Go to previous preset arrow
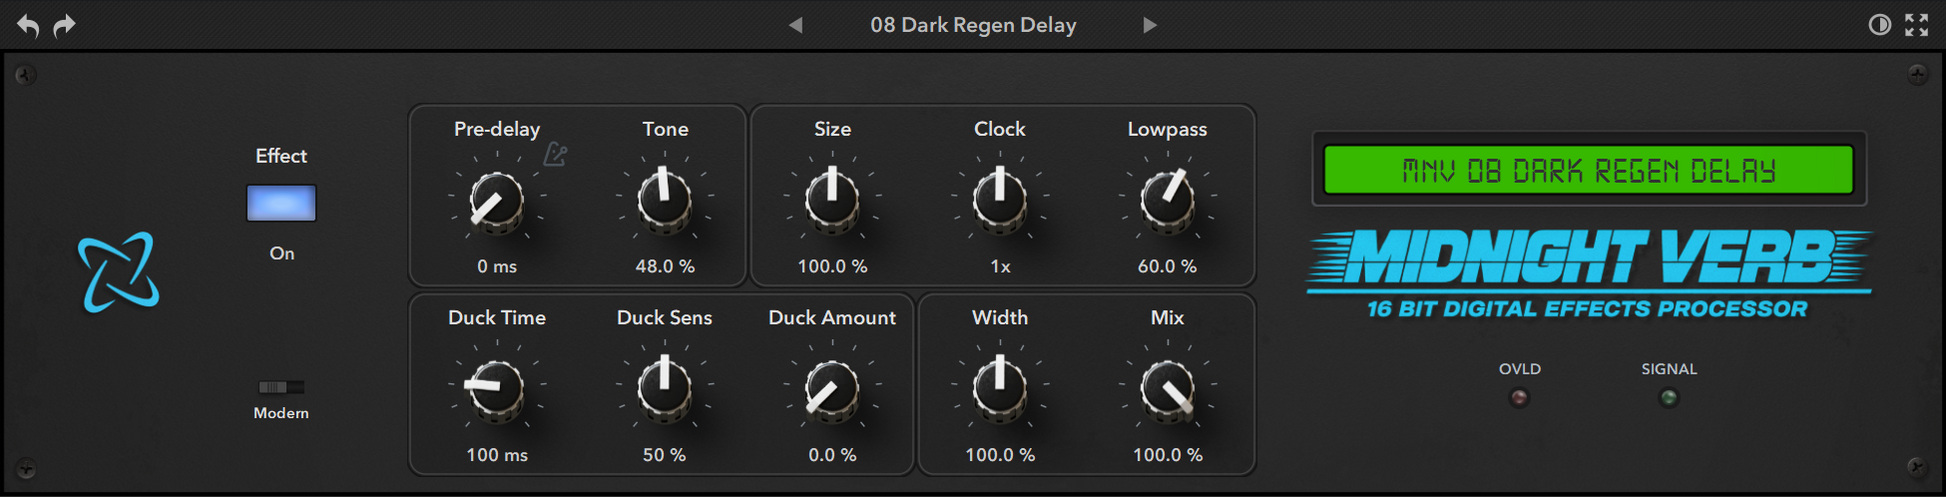Image resolution: width=1946 pixels, height=497 pixels. click(x=796, y=25)
